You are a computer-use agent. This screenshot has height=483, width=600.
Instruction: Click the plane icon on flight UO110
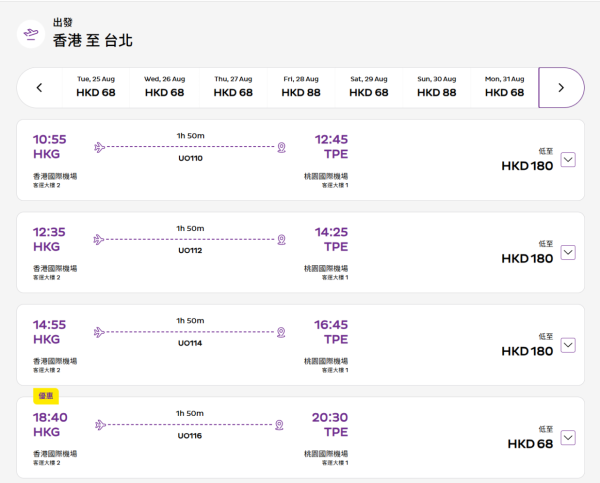pyautogui.click(x=99, y=147)
